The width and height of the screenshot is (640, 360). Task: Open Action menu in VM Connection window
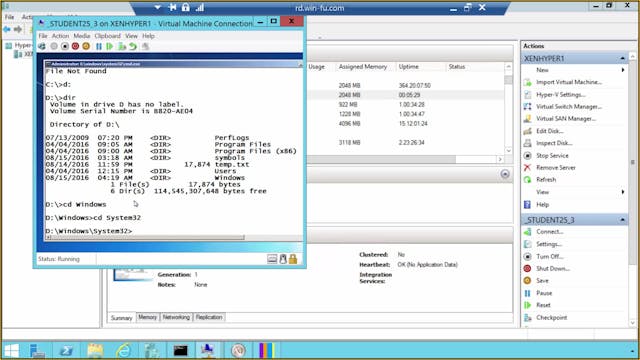[x=60, y=36]
